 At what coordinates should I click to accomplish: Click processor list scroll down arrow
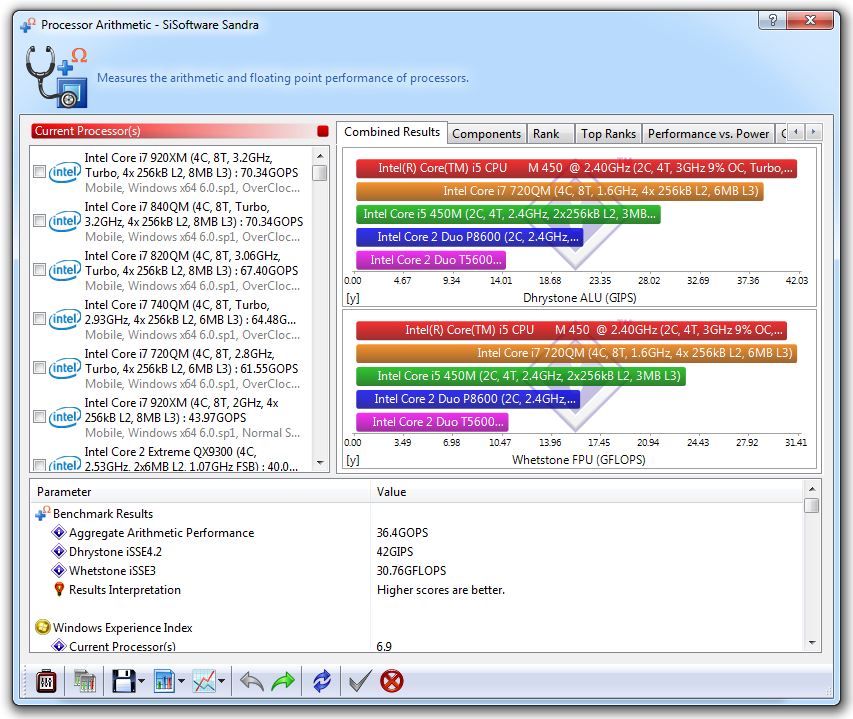[x=320, y=463]
